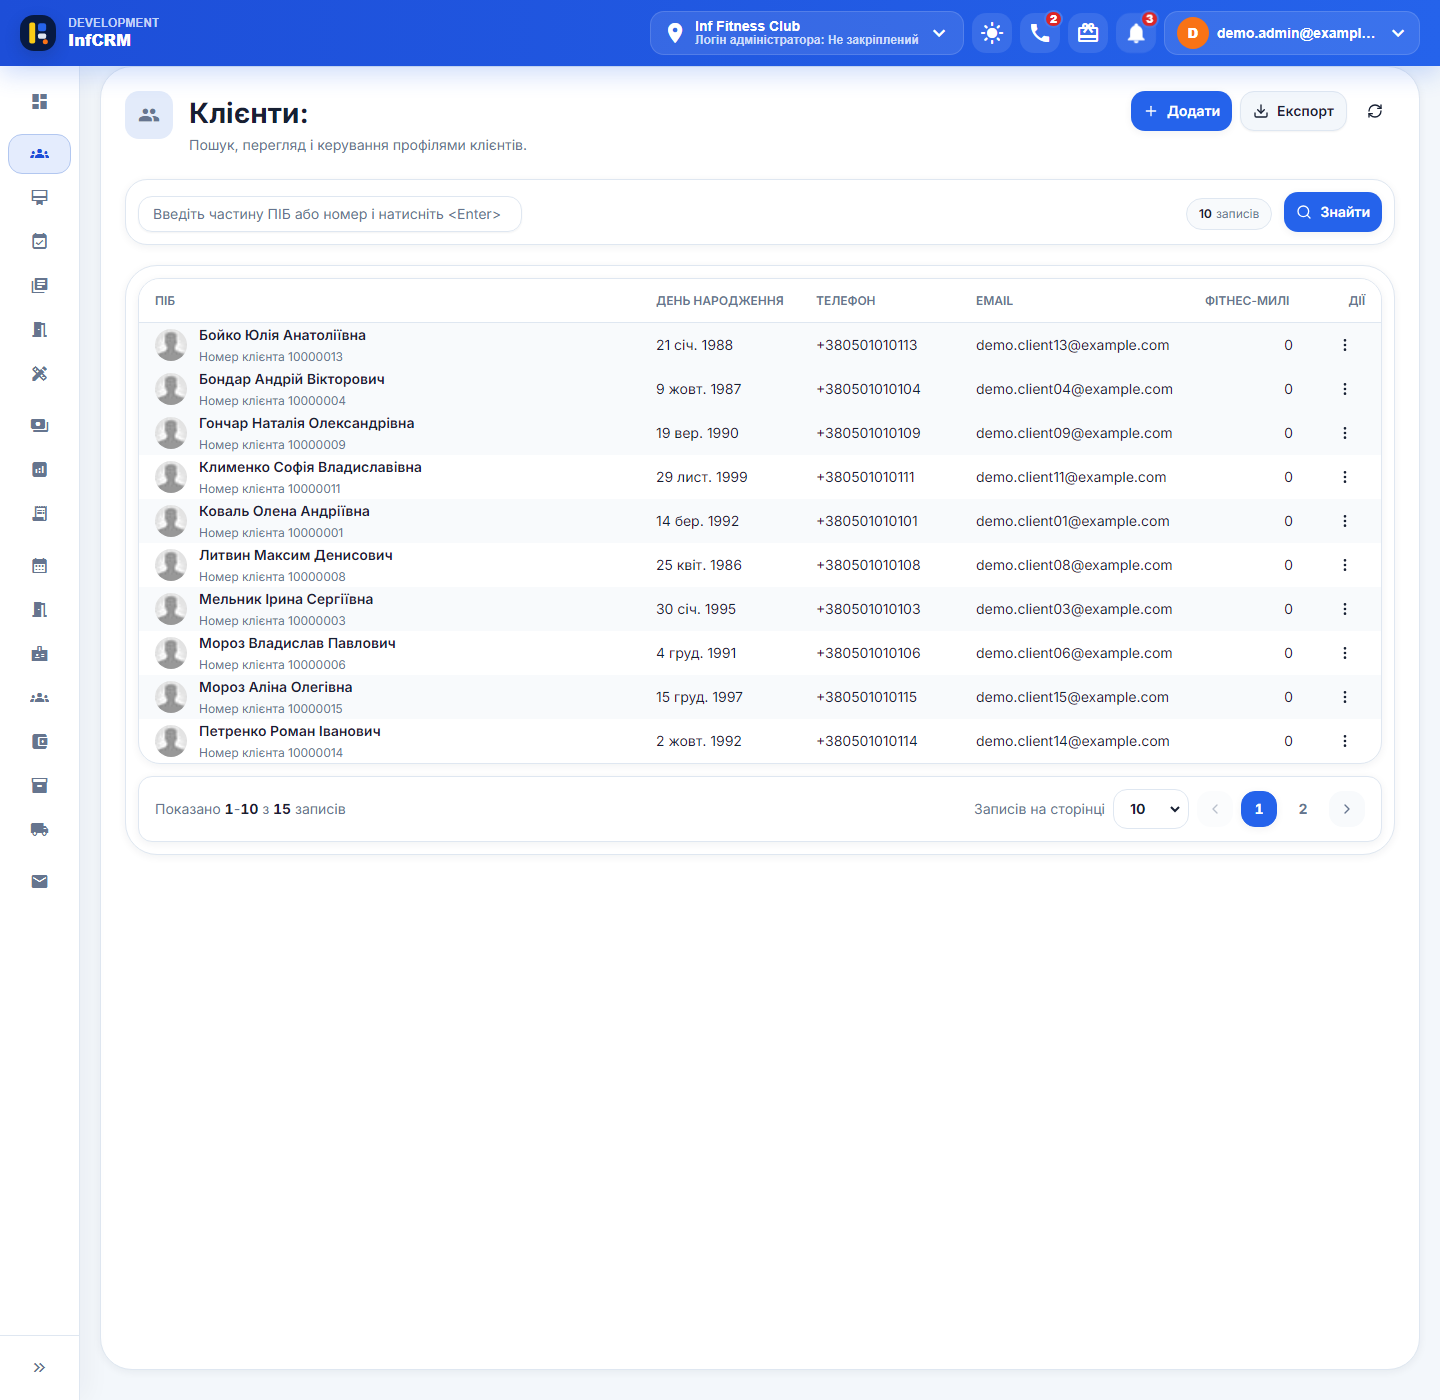The width and height of the screenshot is (1440, 1400).
Task: Open the calendar-with-checkmark sidebar icon
Action: coord(39,242)
